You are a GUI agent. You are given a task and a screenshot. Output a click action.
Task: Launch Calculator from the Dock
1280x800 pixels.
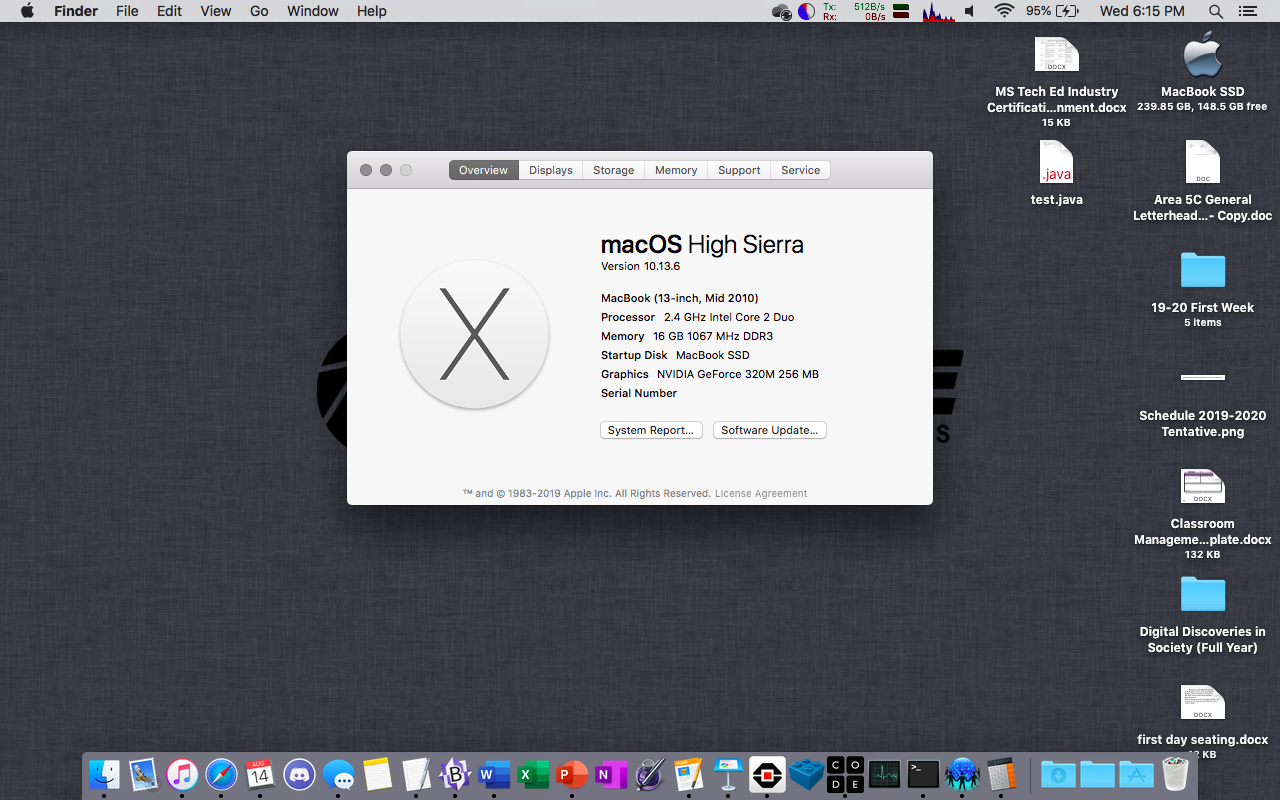pyautogui.click(x=1001, y=774)
